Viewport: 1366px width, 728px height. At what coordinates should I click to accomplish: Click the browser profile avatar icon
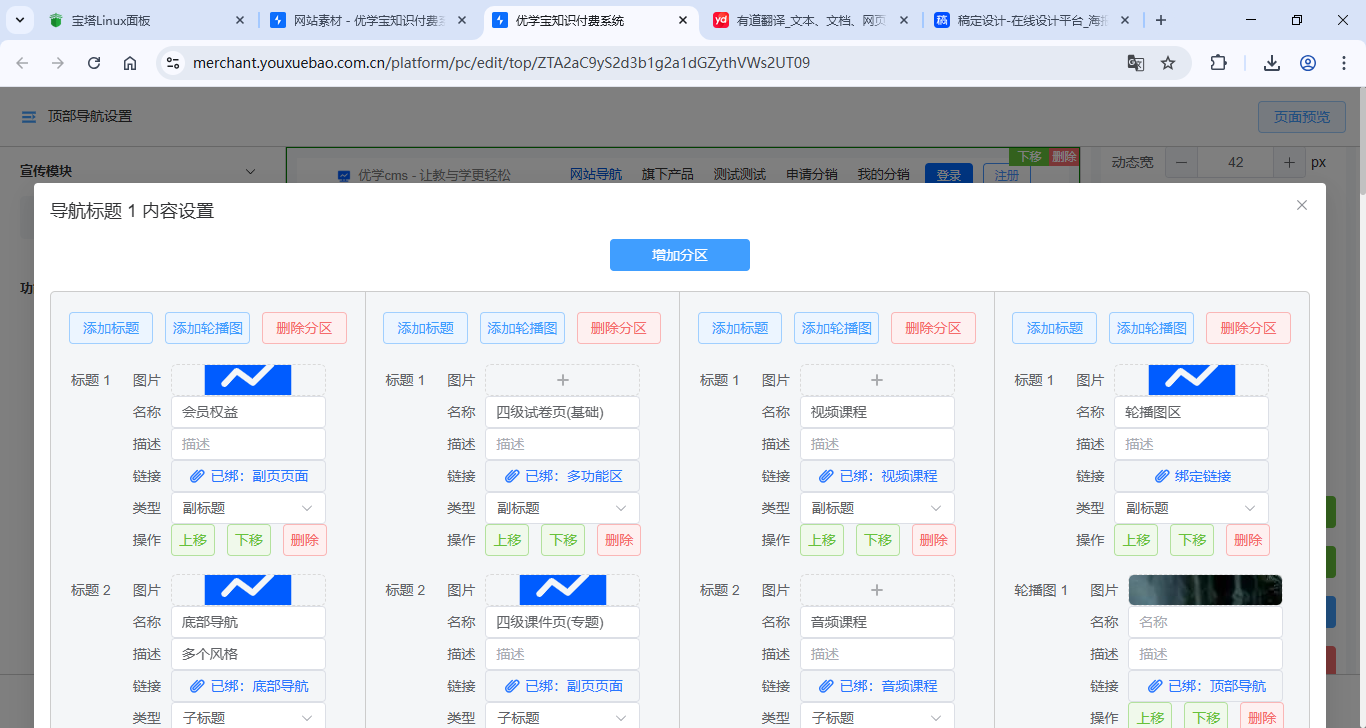(1308, 62)
